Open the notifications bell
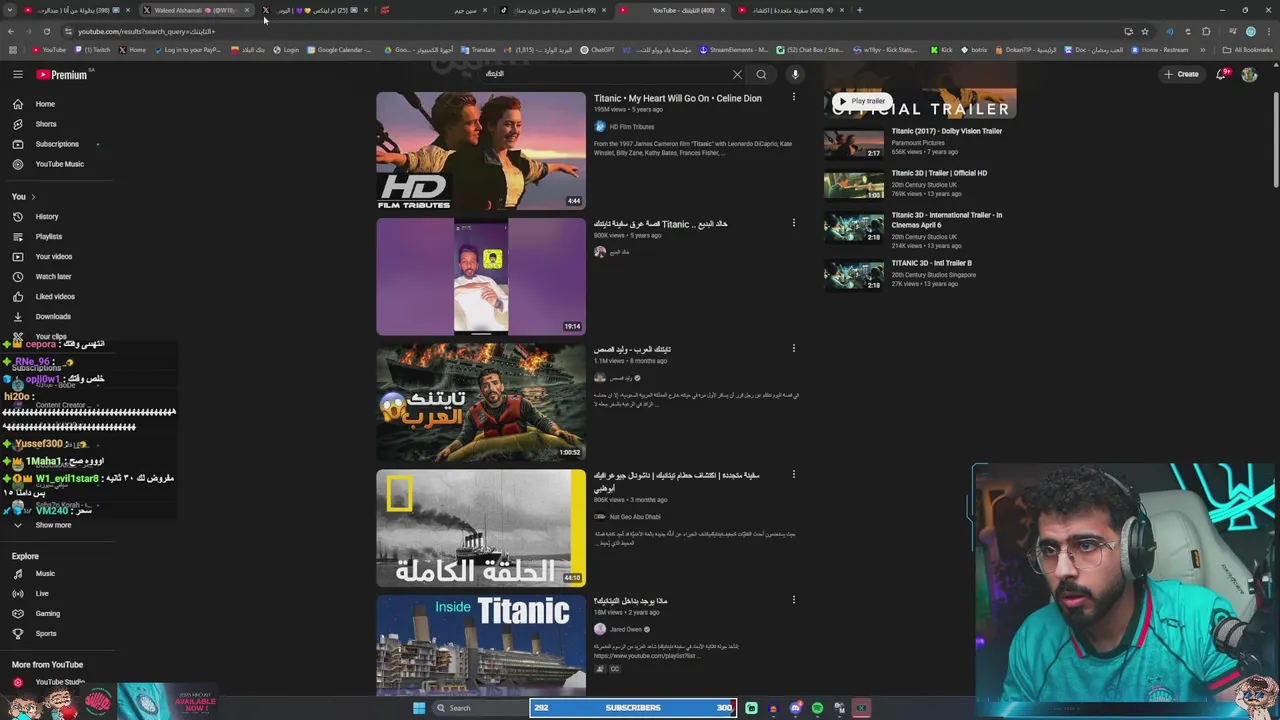 tap(1222, 74)
